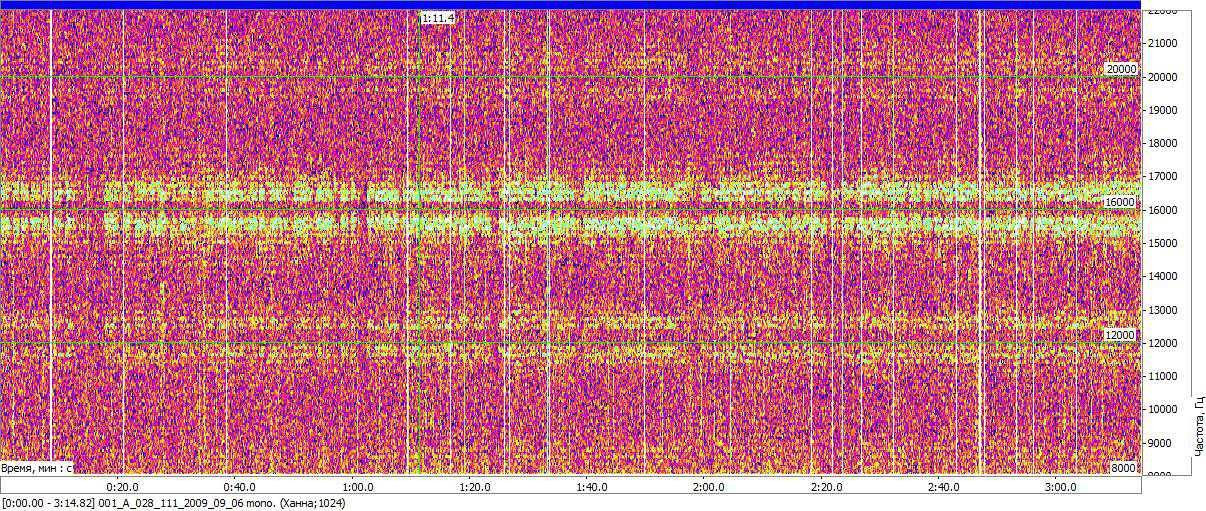The height and width of the screenshot is (511, 1206).
Task: Jump to 3:00.0 on the time axis
Action: pos(1060,487)
